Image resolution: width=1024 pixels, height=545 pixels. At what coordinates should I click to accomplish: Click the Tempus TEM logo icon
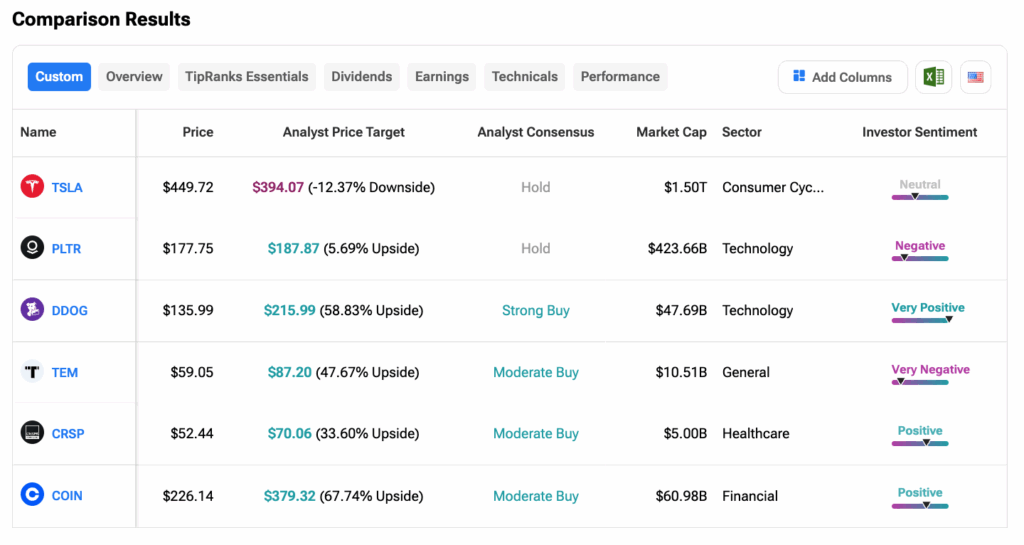coord(32,372)
